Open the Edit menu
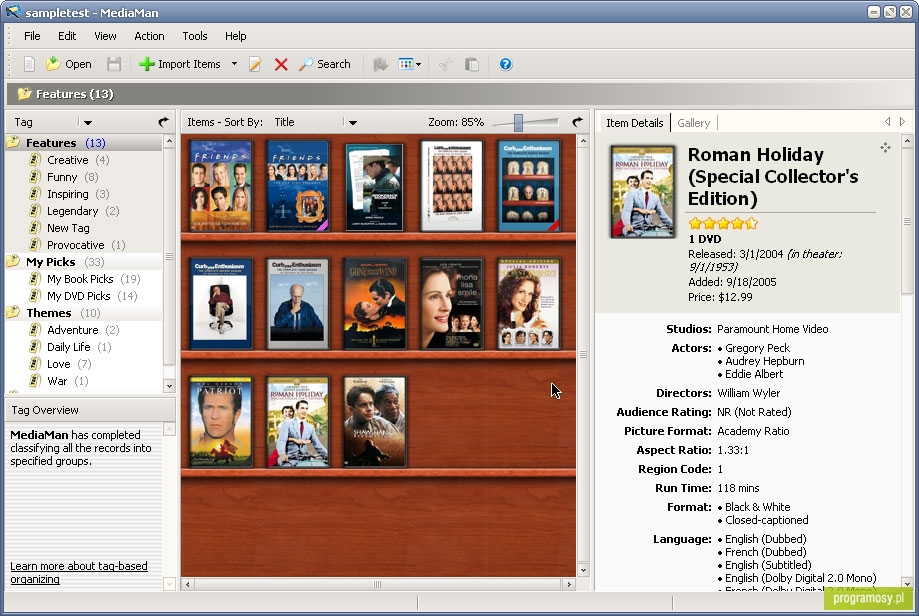This screenshot has height=616, width=919. click(x=67, y=36)
